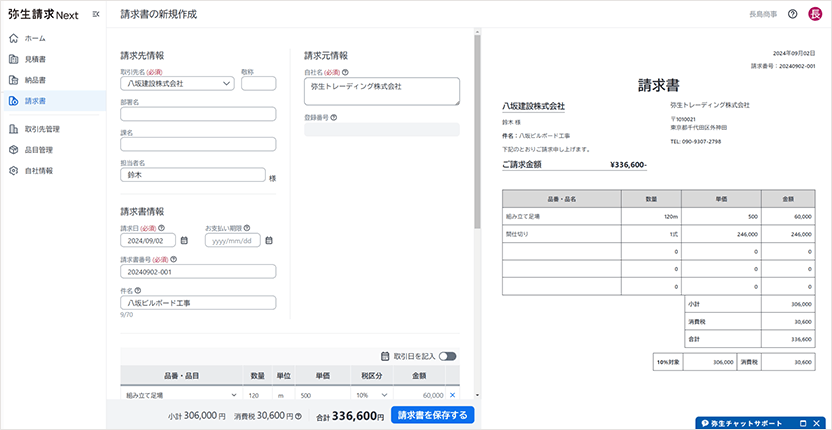Click the help question-mark icon in header
The width and height of the screenshot is (832, 430).
pos(793,14)
